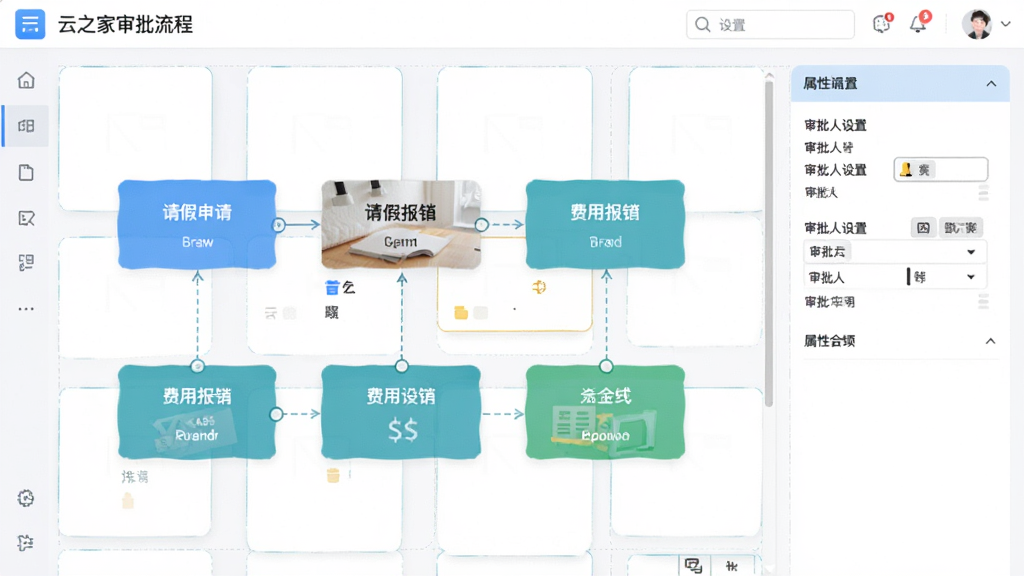1024x576 pixels.
Task: Select the 费用报销 Ruandr node in bottom row
Action: pyautogui.click(x=197, y=412)
